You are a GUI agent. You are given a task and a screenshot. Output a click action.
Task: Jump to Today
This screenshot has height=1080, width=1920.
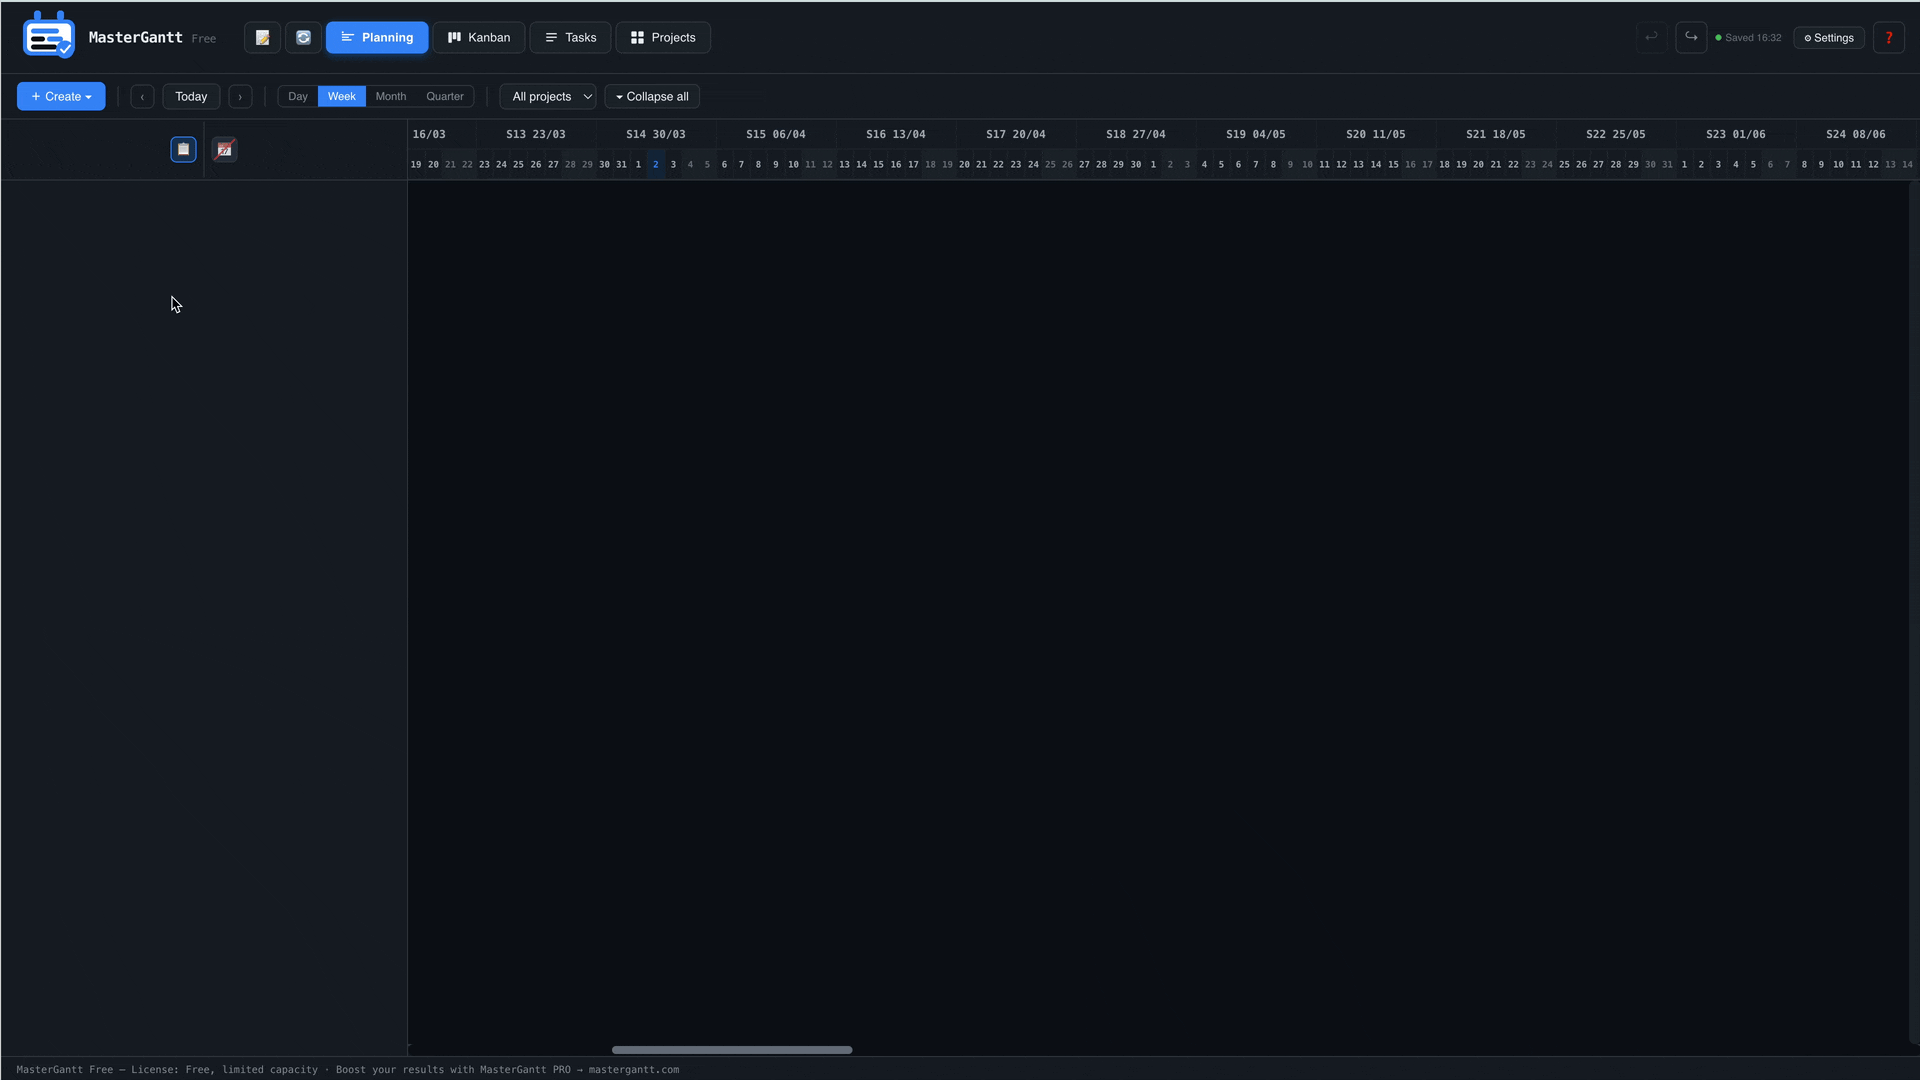pyautogui.click(x=191, y=96)
